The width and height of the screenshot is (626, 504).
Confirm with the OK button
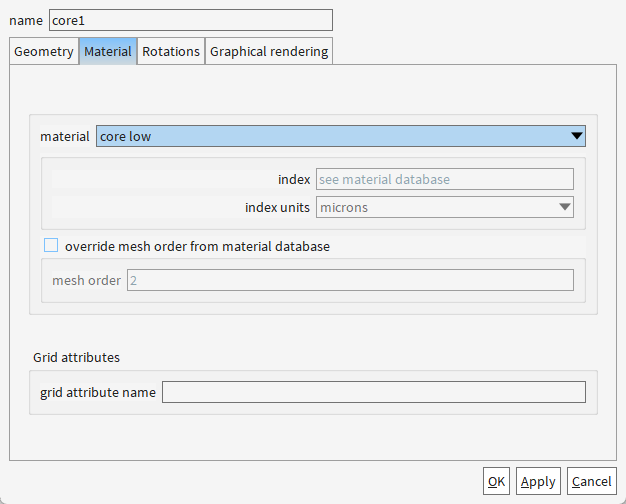point(496,481)
